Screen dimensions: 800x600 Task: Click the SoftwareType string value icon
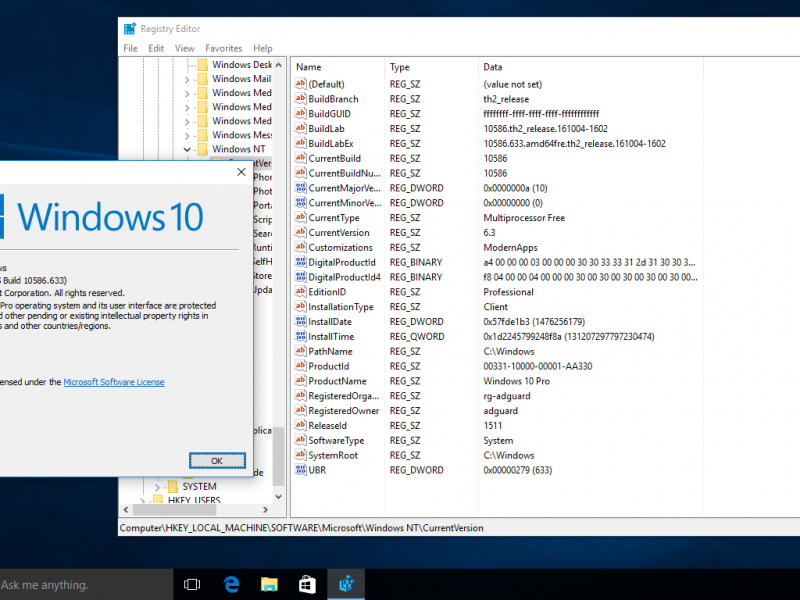301,440
